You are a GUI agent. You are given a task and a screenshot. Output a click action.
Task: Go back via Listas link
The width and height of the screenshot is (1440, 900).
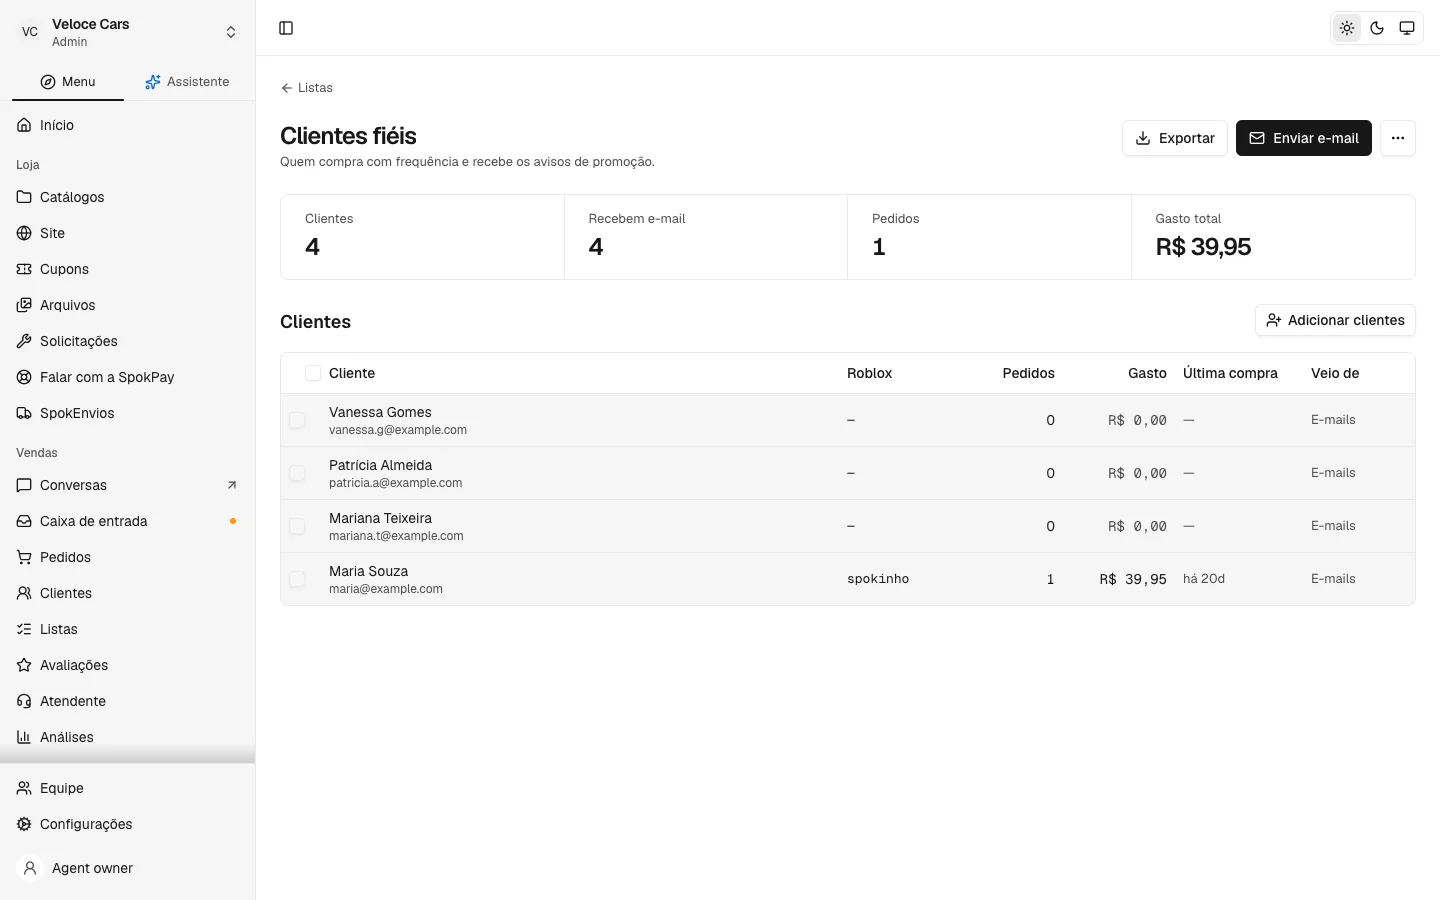pyautogui.click(x=307, y=88)
